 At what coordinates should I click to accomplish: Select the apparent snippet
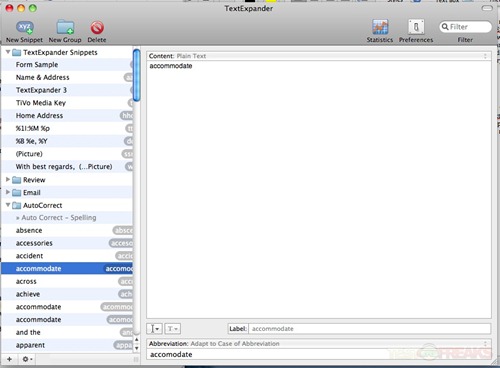click(67, 345)
